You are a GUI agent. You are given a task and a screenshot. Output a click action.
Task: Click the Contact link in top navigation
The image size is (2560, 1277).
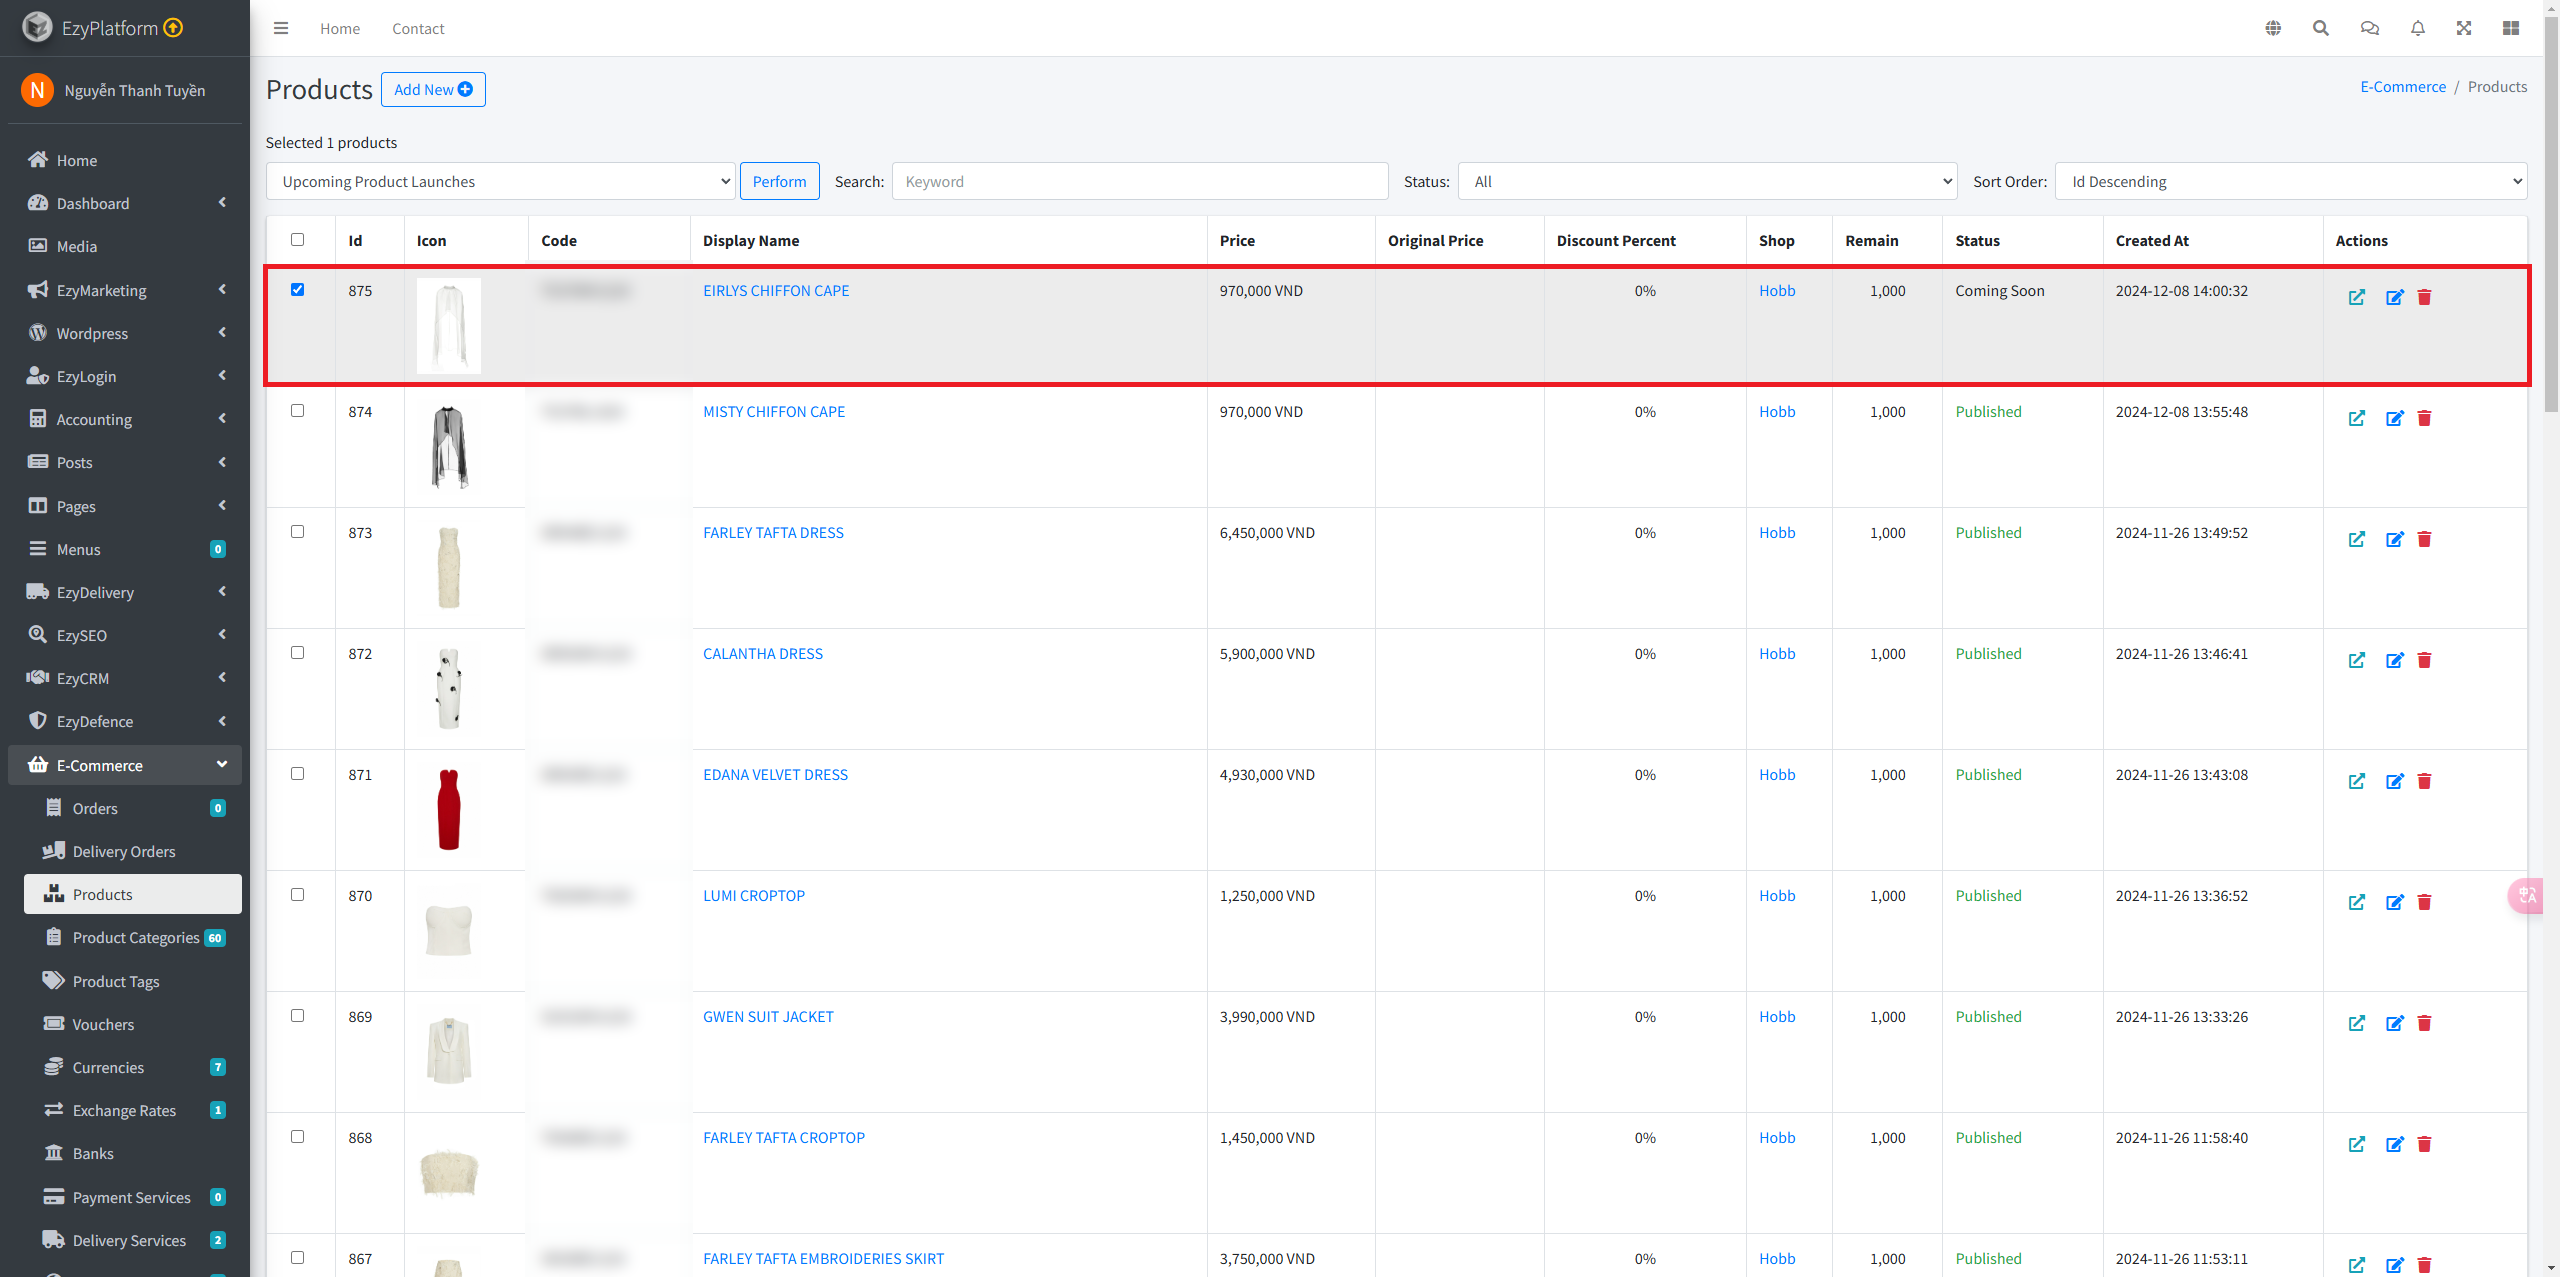pos(418,28)
